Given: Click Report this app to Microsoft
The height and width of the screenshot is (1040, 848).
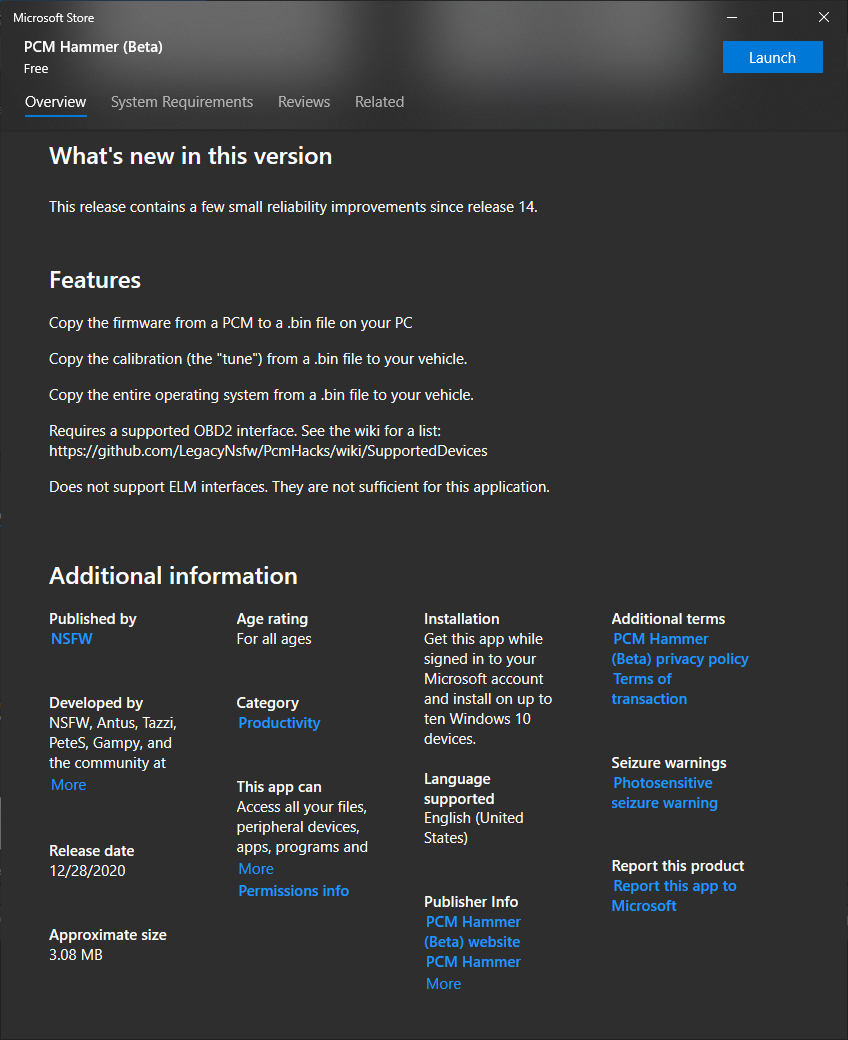Looking at the screenshot, I should tap(674, 895).
